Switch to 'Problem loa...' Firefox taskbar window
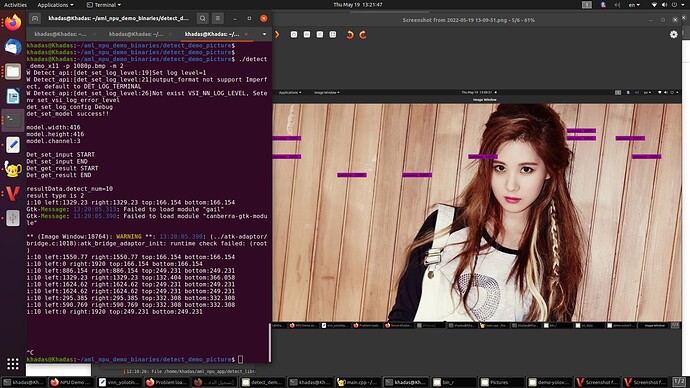The height and width of the screenshot is (388, 690). [167, 382]
